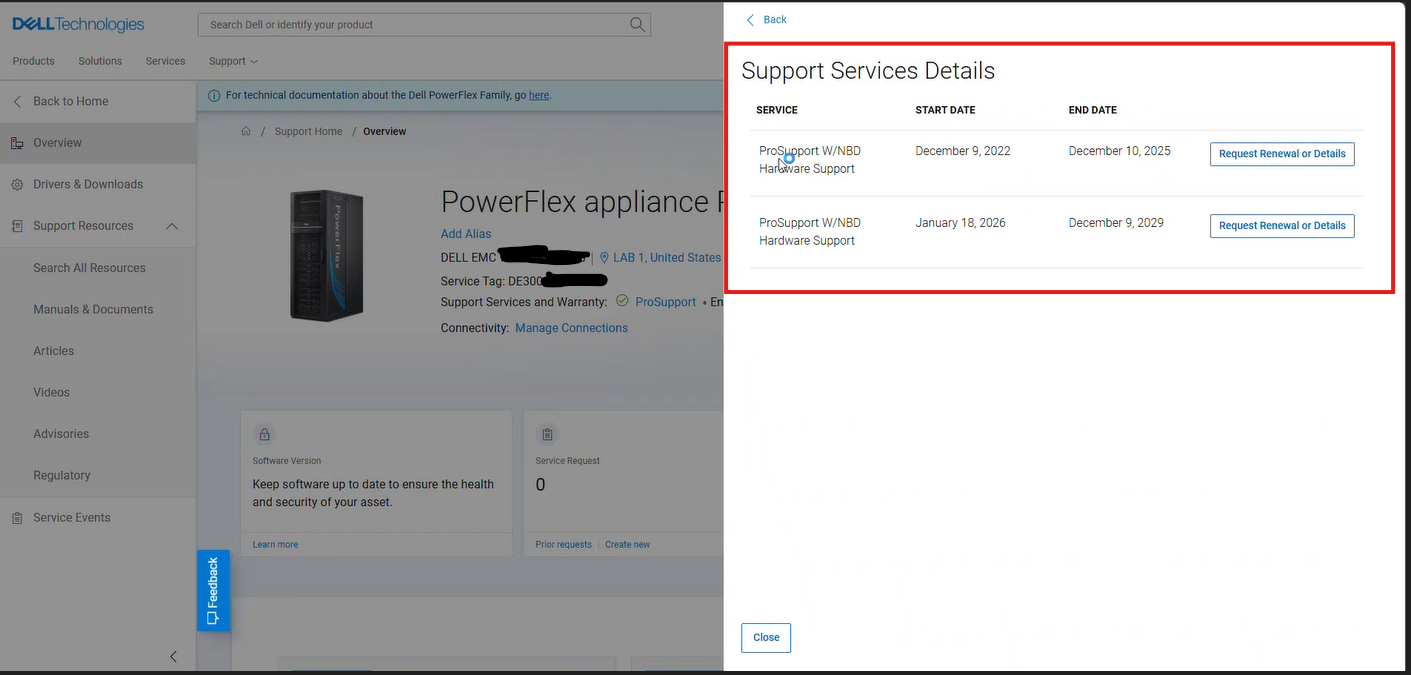Image resolution: width=1411 pixels, height=675 pixels.
Task: Open Search All Resources
Action: point(89,268)
